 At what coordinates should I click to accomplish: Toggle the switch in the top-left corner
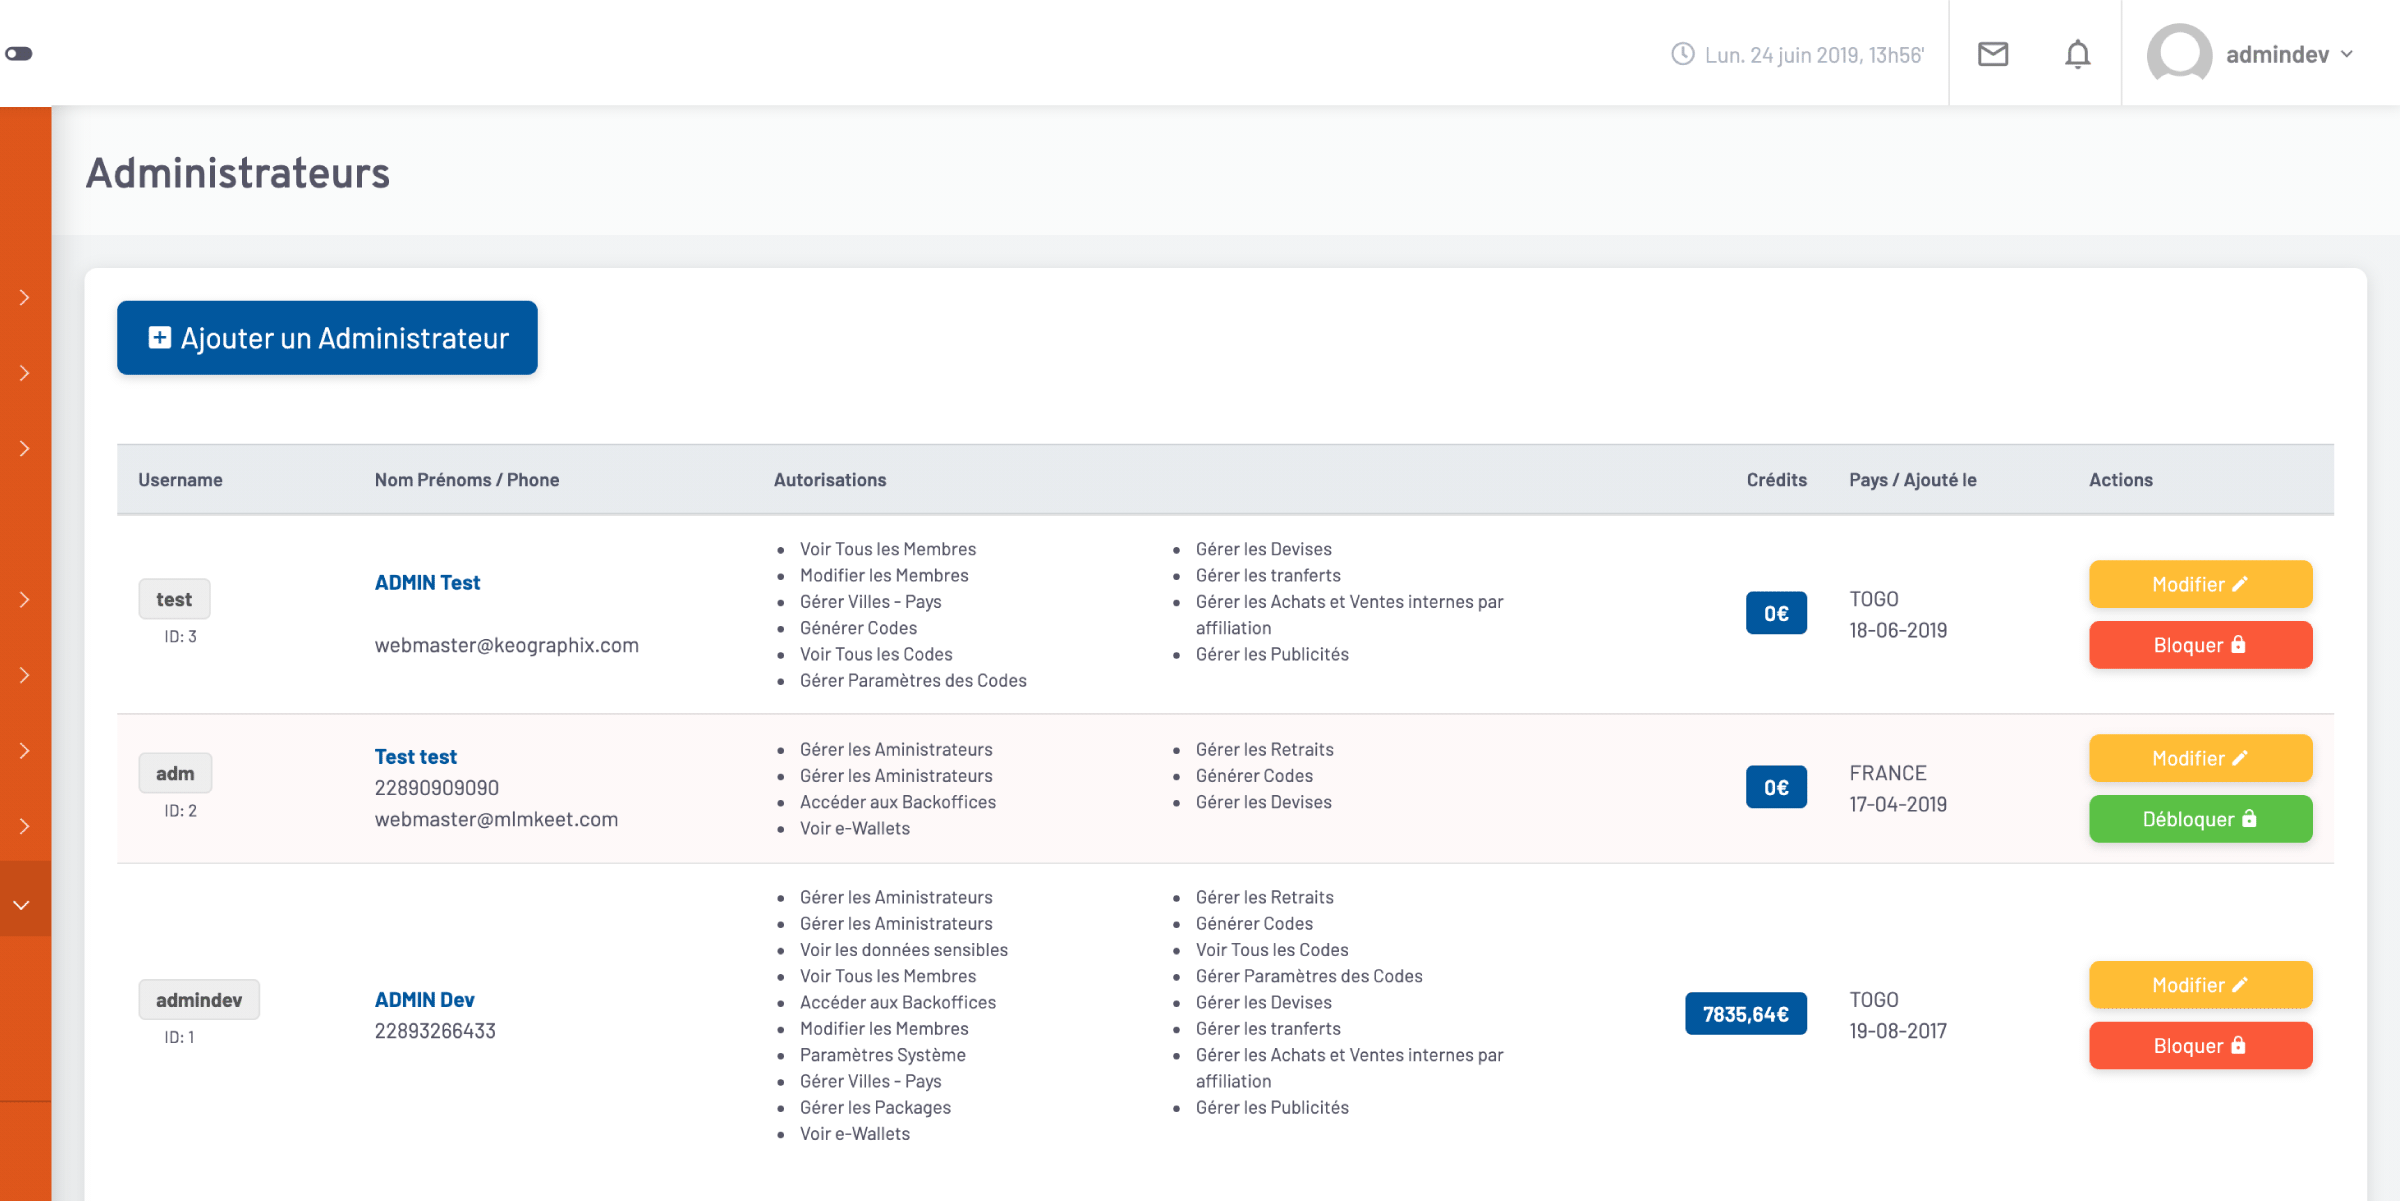point(19,52)
